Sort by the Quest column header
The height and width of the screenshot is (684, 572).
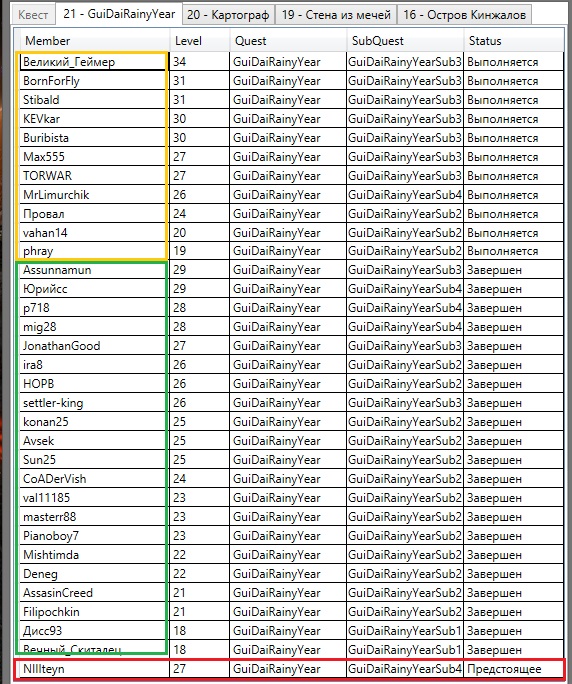(x=288, y=41)
